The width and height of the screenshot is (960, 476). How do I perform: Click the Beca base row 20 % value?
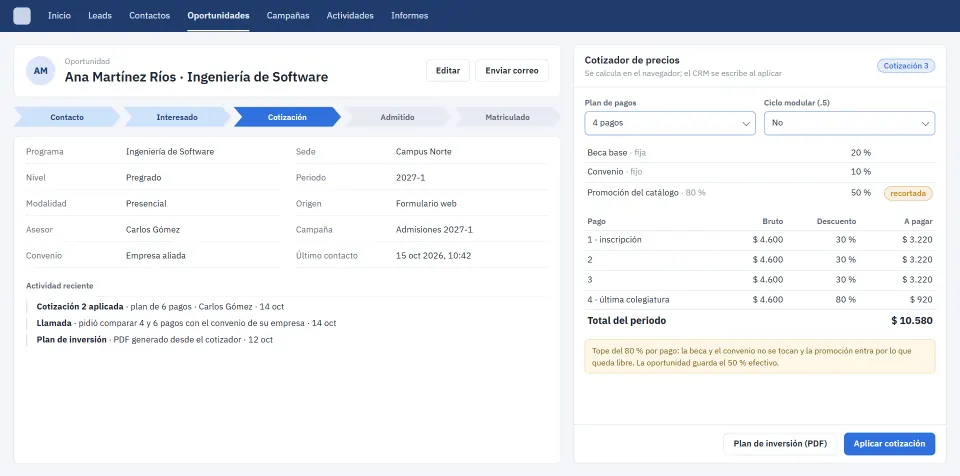point(861,153)
